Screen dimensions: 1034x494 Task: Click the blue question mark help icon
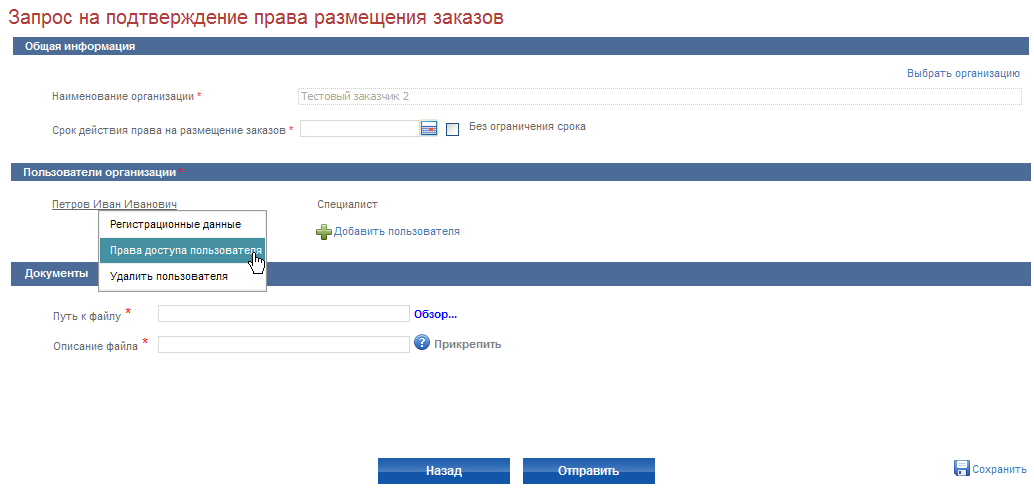(x=421, y=343)
